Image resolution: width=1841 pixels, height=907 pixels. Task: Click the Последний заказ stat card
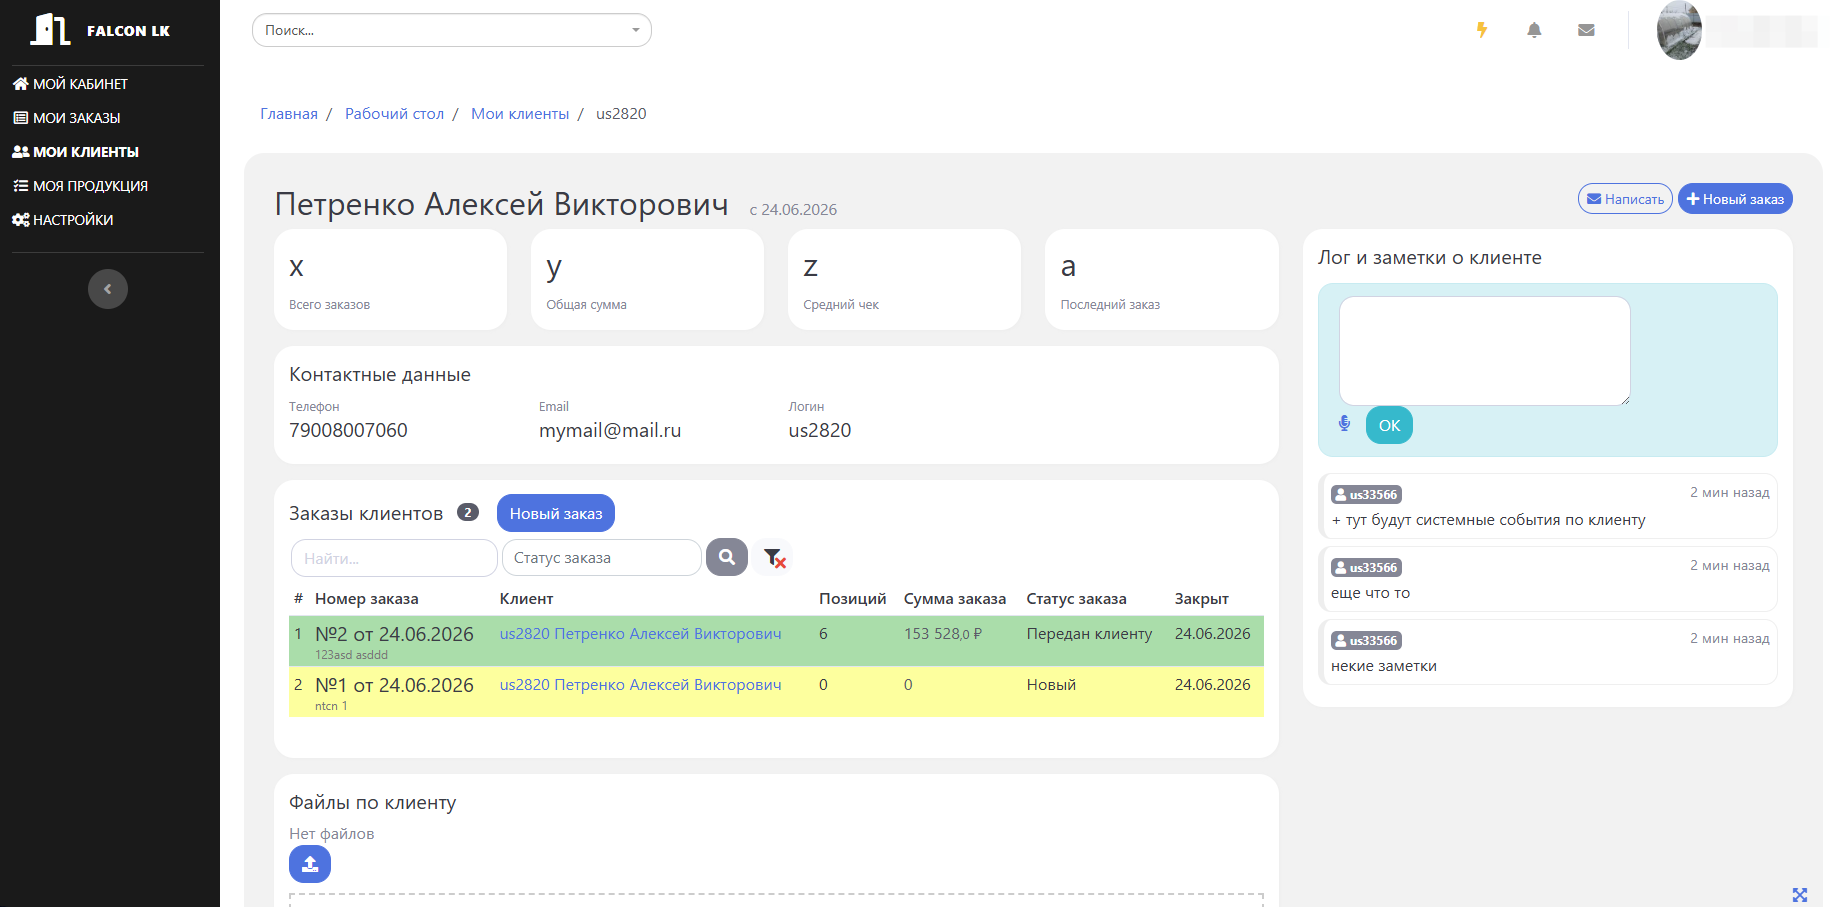(x=1162, y=280)
